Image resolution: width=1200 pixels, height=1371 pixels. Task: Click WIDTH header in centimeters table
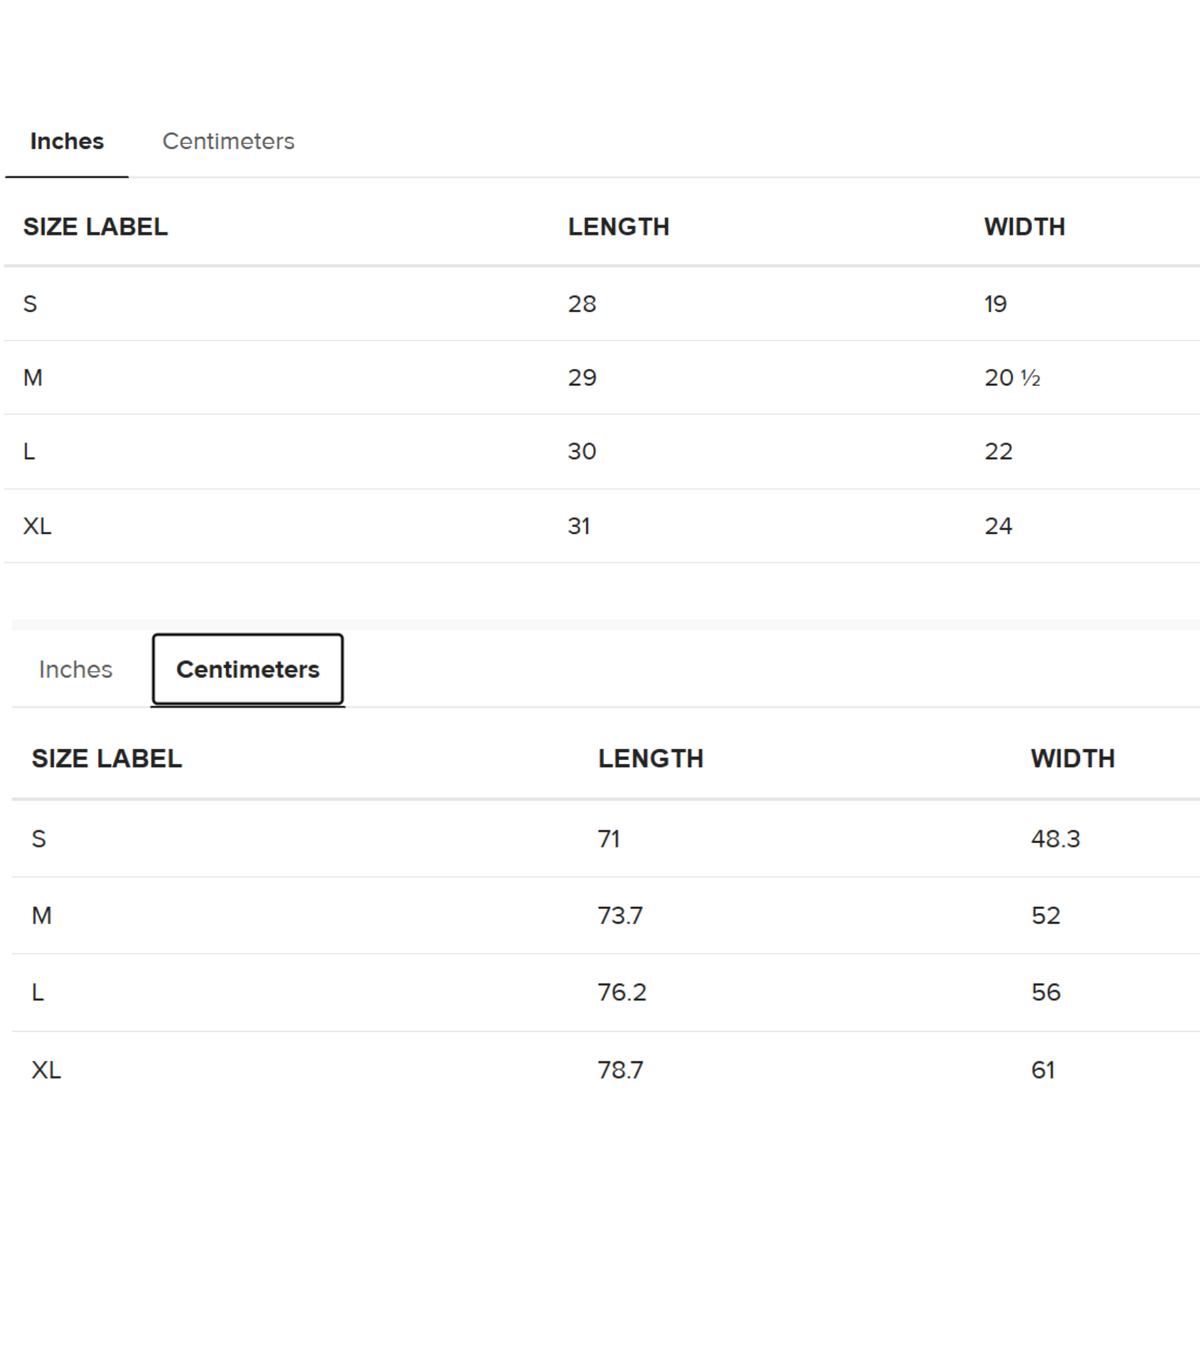(1073, 758)
